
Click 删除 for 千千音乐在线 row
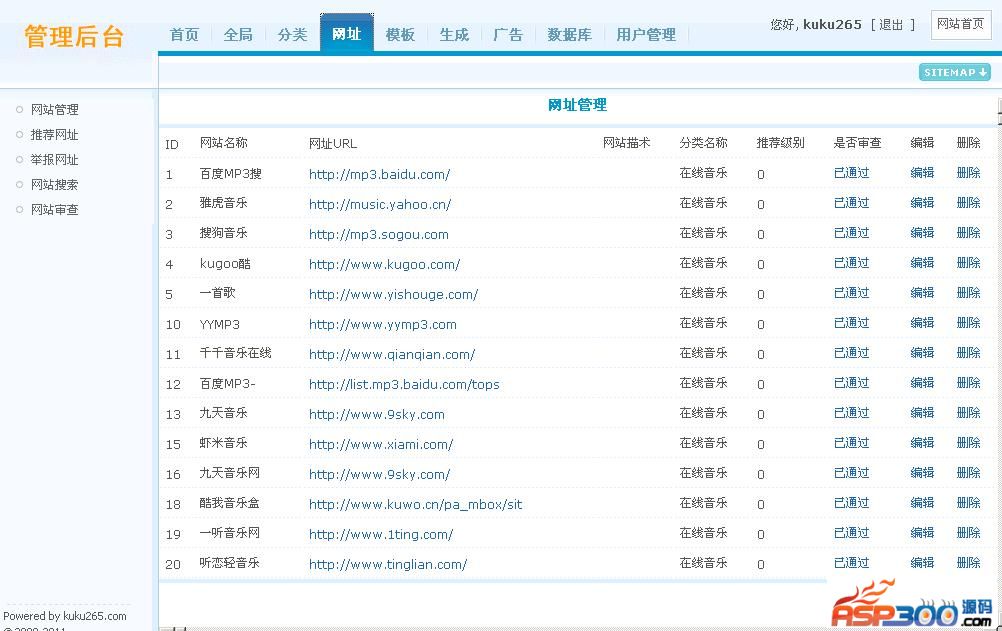point(968,353)
